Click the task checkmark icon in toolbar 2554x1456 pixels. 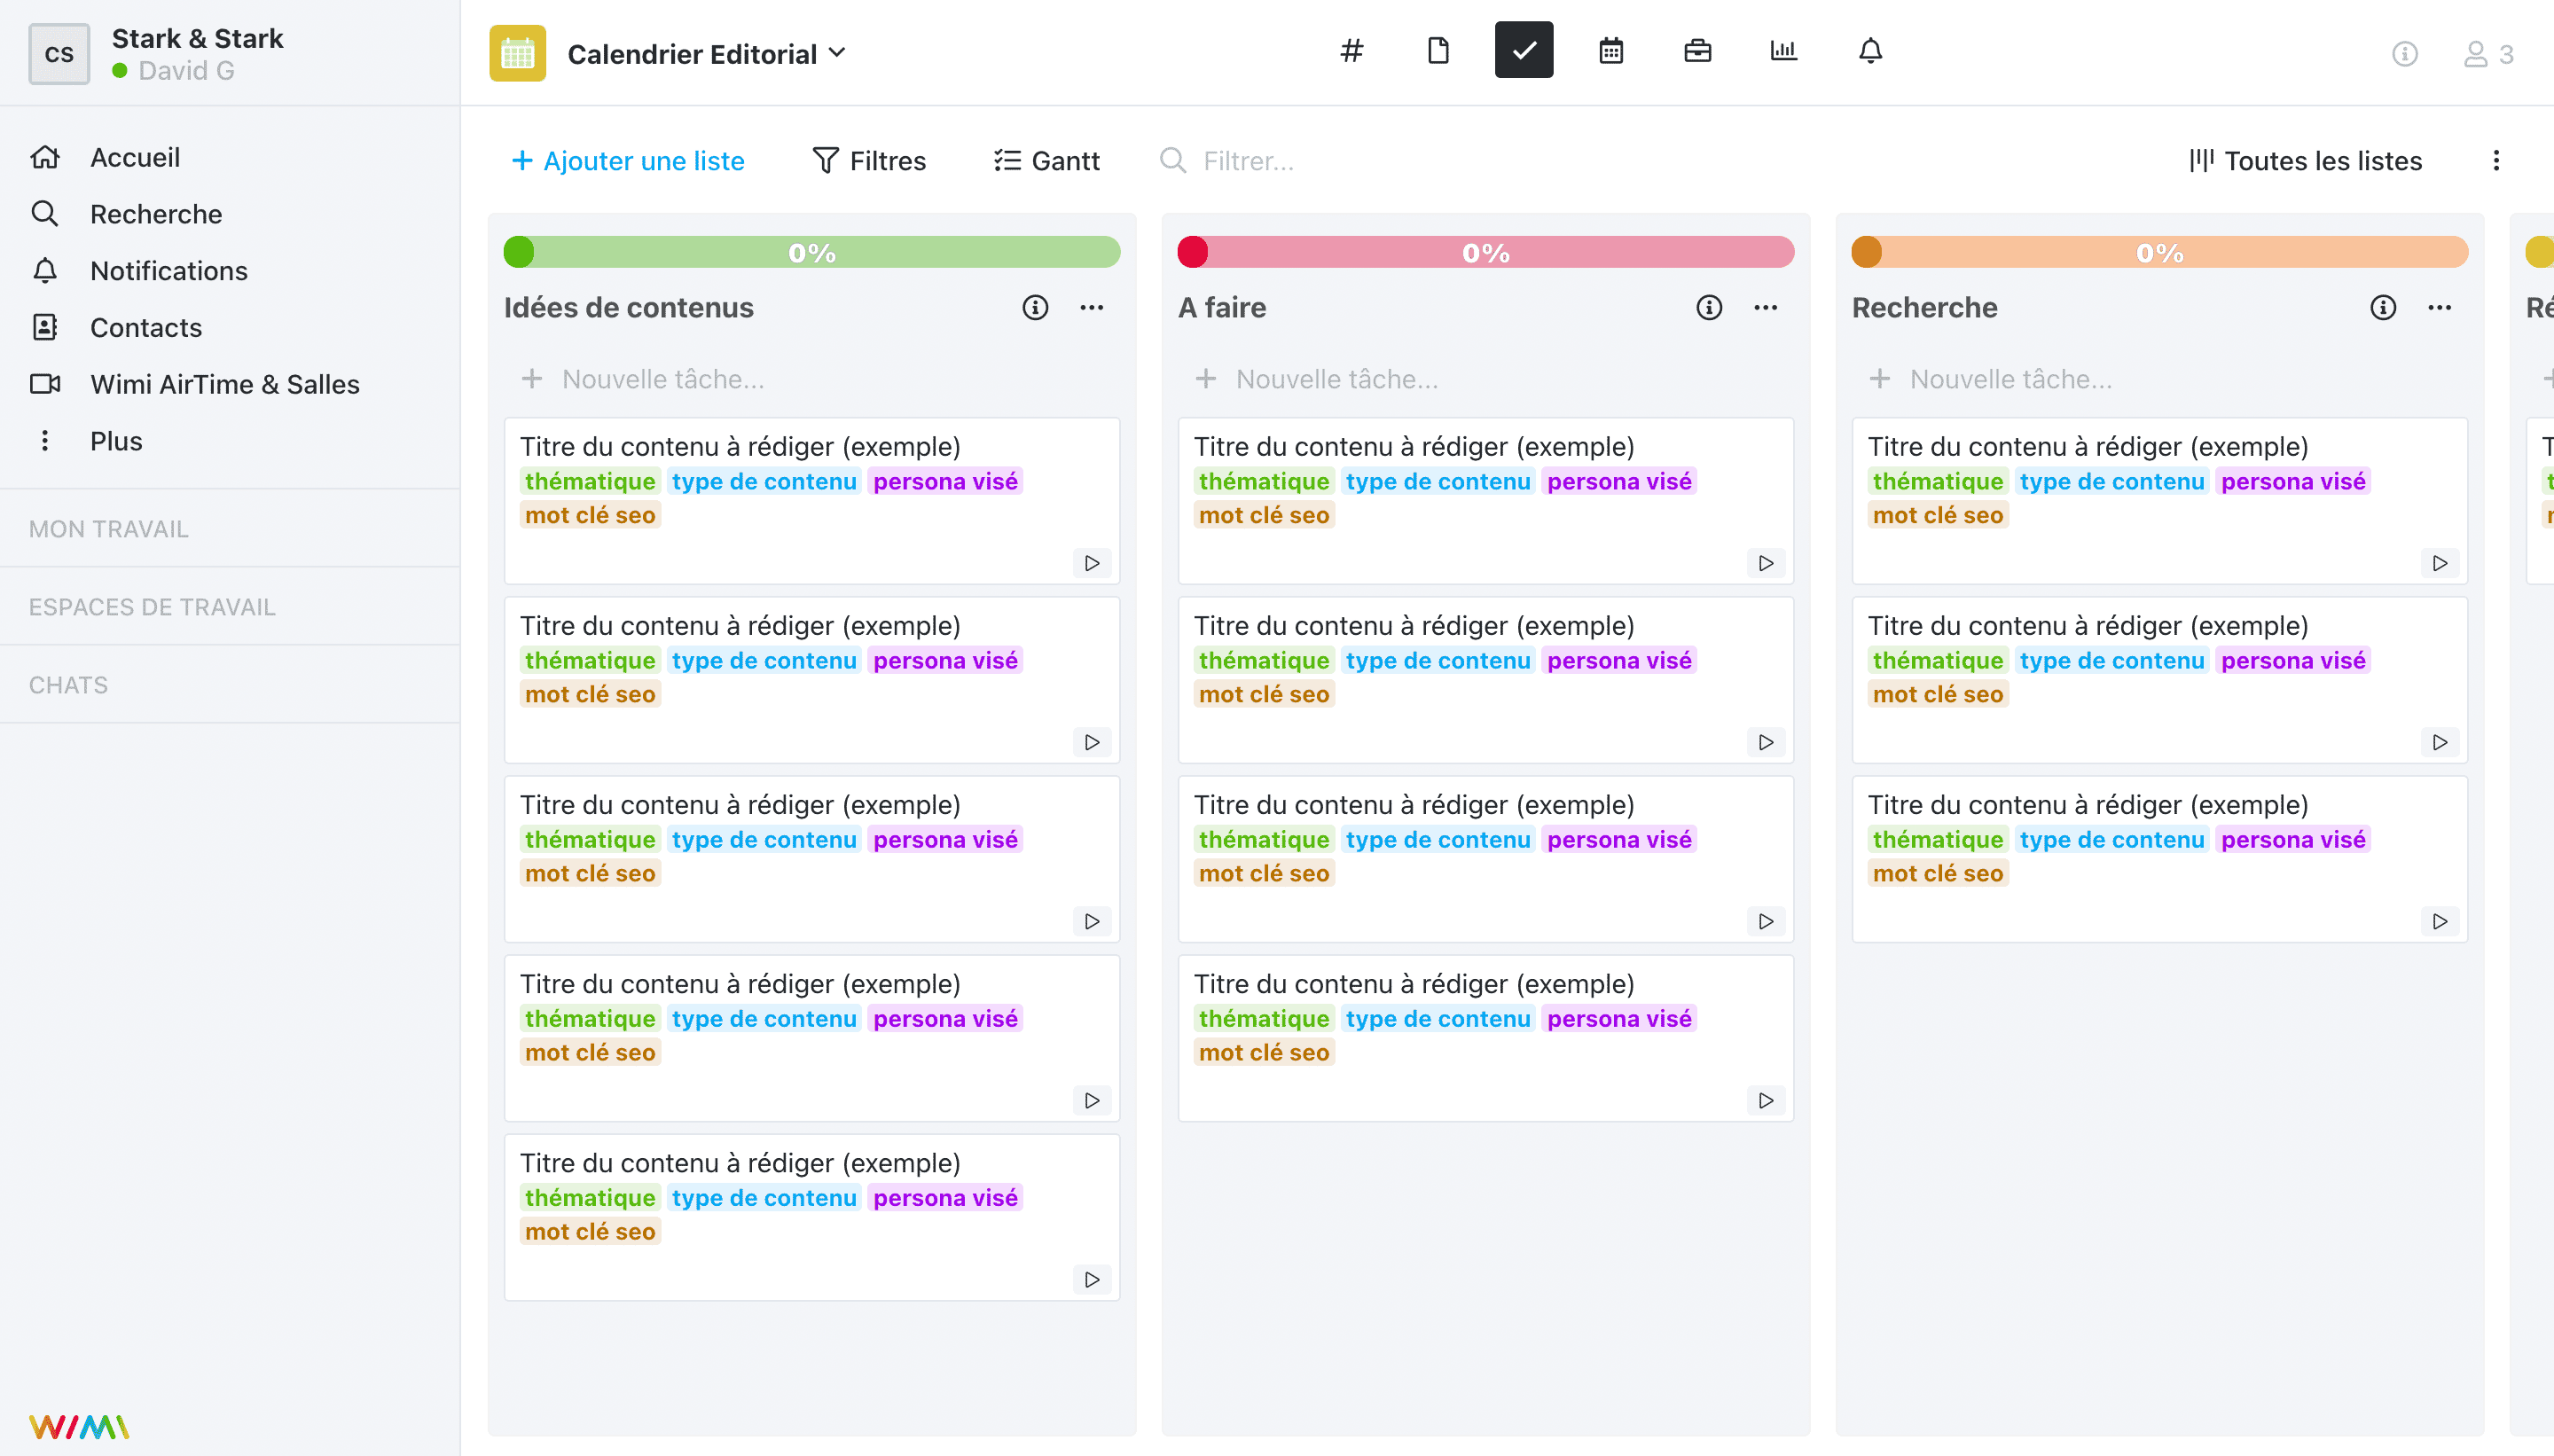[1523, 51]
